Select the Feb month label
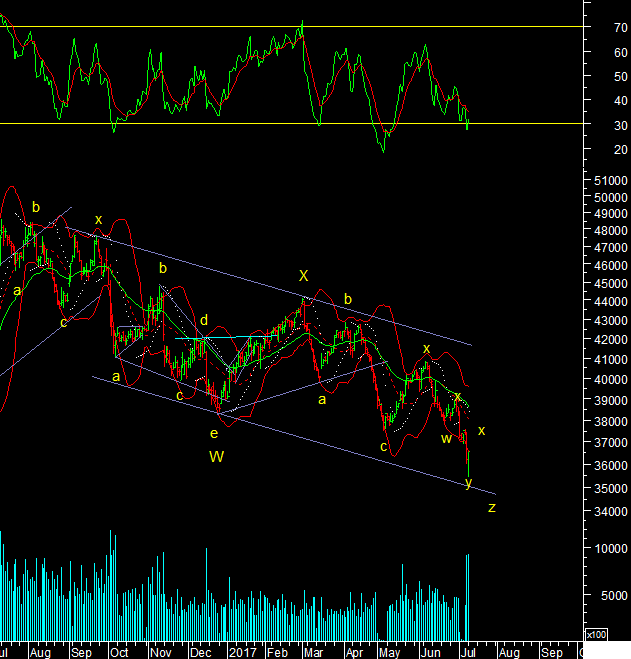This screenshot has height=659, width=631. (x=277, y=653)
